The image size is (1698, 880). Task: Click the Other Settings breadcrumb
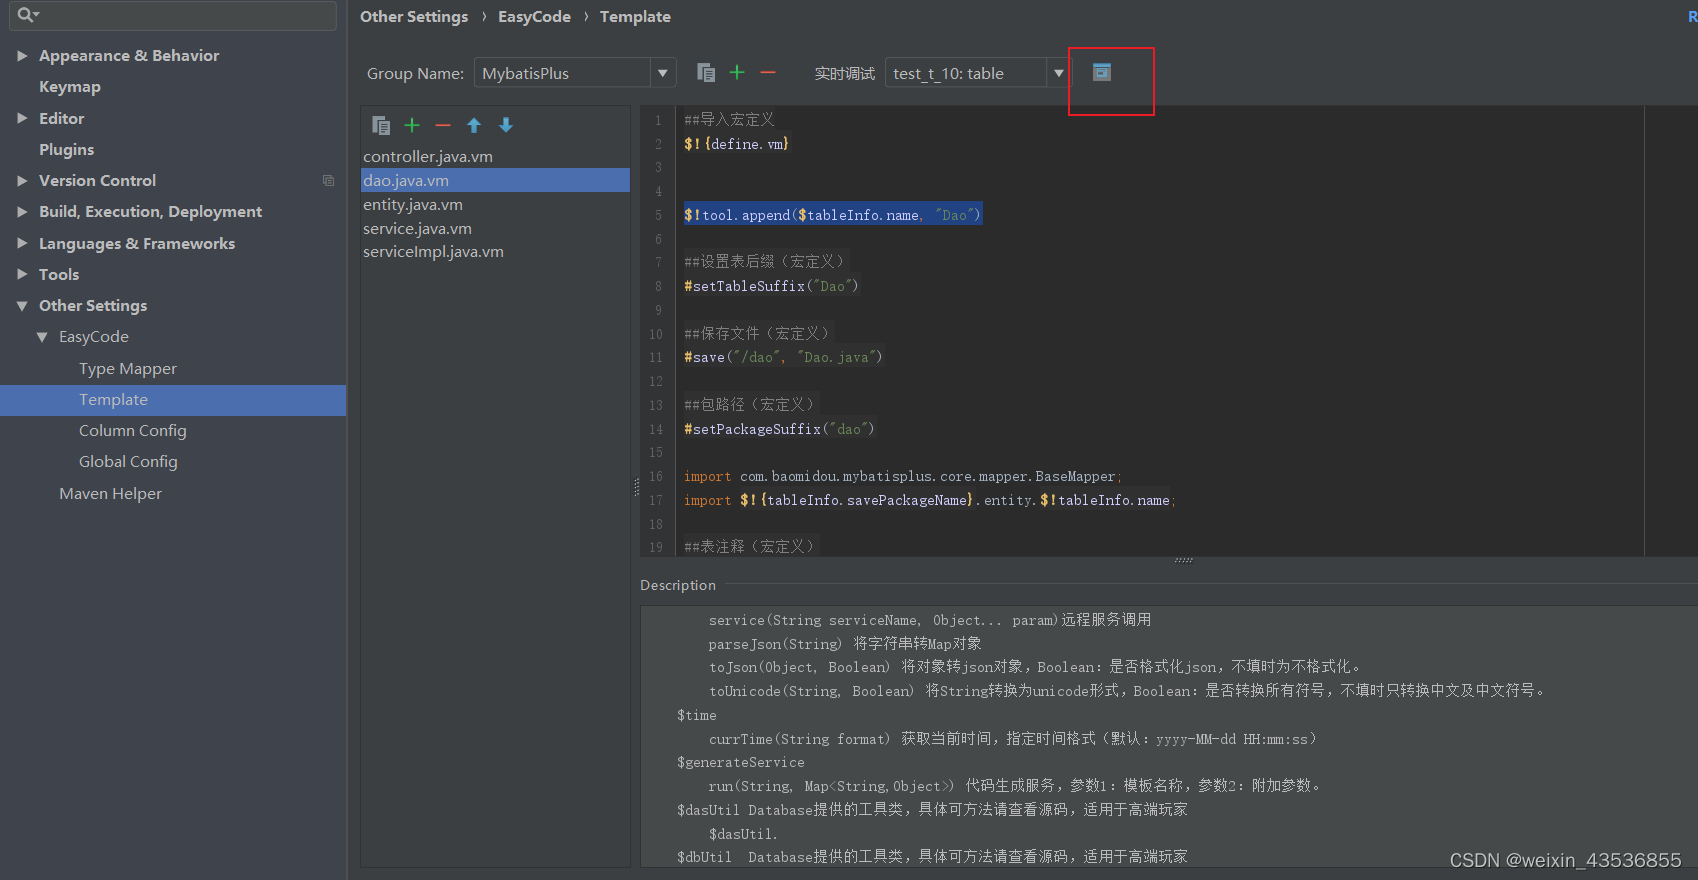pos(414,17)
